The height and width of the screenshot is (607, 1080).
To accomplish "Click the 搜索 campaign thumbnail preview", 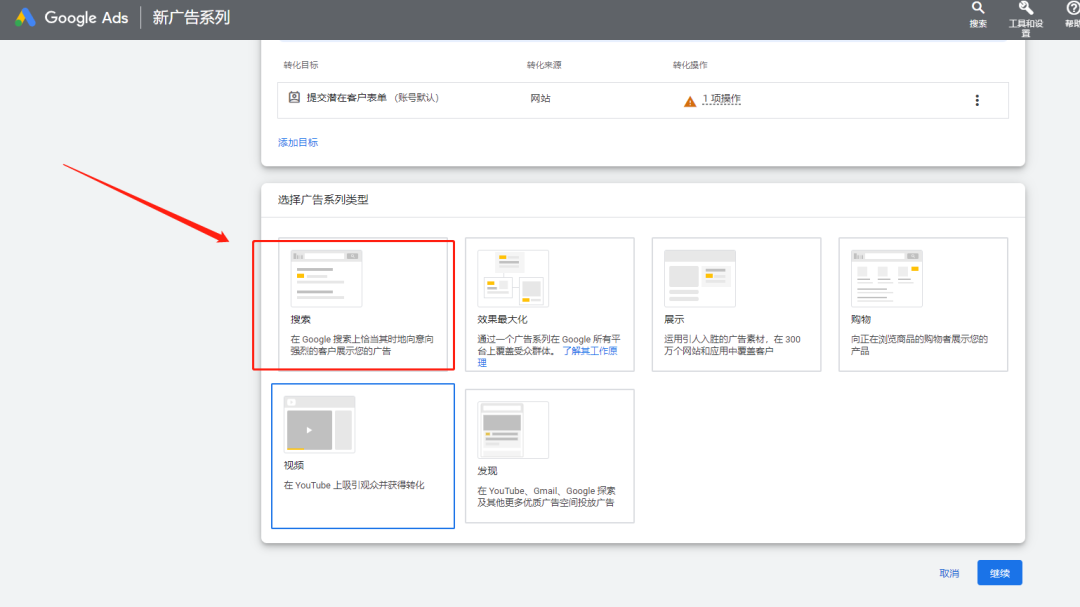I will click(325, 277).
